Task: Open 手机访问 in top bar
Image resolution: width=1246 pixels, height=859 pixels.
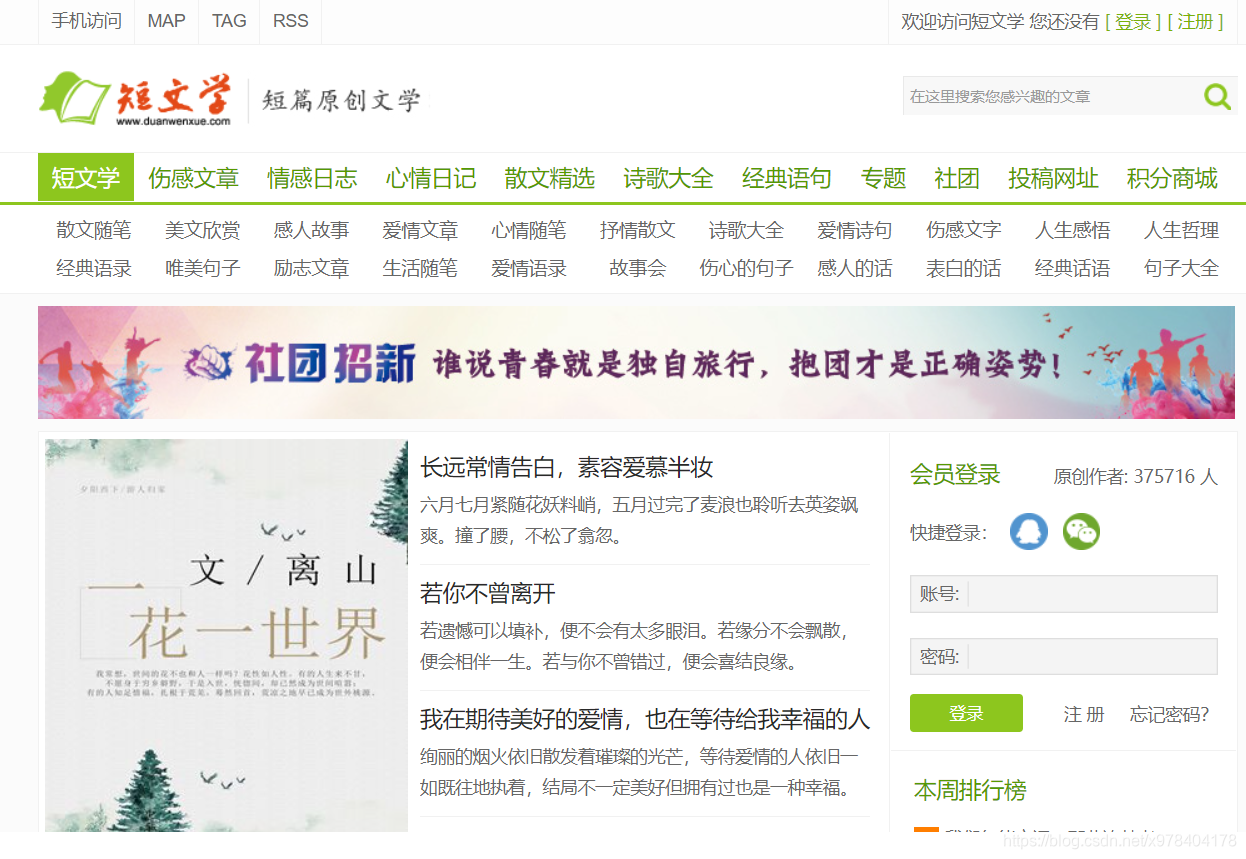Action: pos(86,21)
